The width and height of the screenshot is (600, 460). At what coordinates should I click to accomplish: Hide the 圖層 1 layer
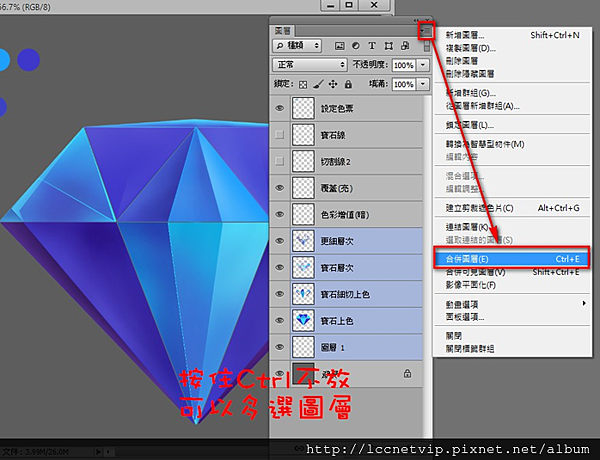click(280, 347)
